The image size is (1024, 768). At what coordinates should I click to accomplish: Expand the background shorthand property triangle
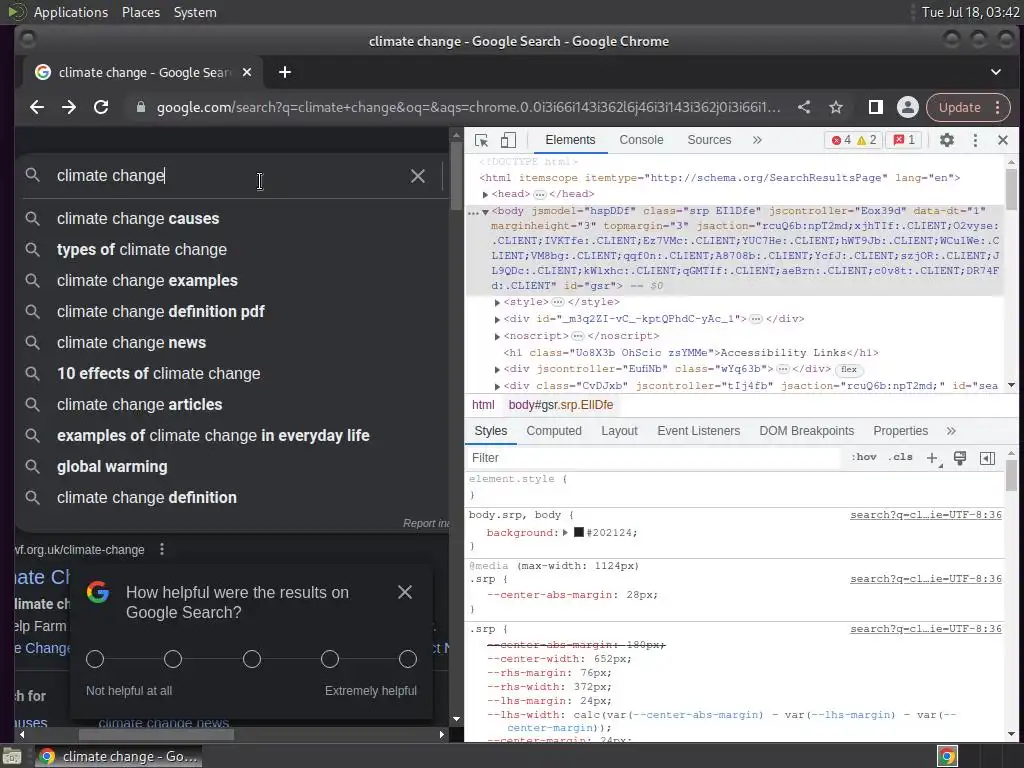coord(566,533)
